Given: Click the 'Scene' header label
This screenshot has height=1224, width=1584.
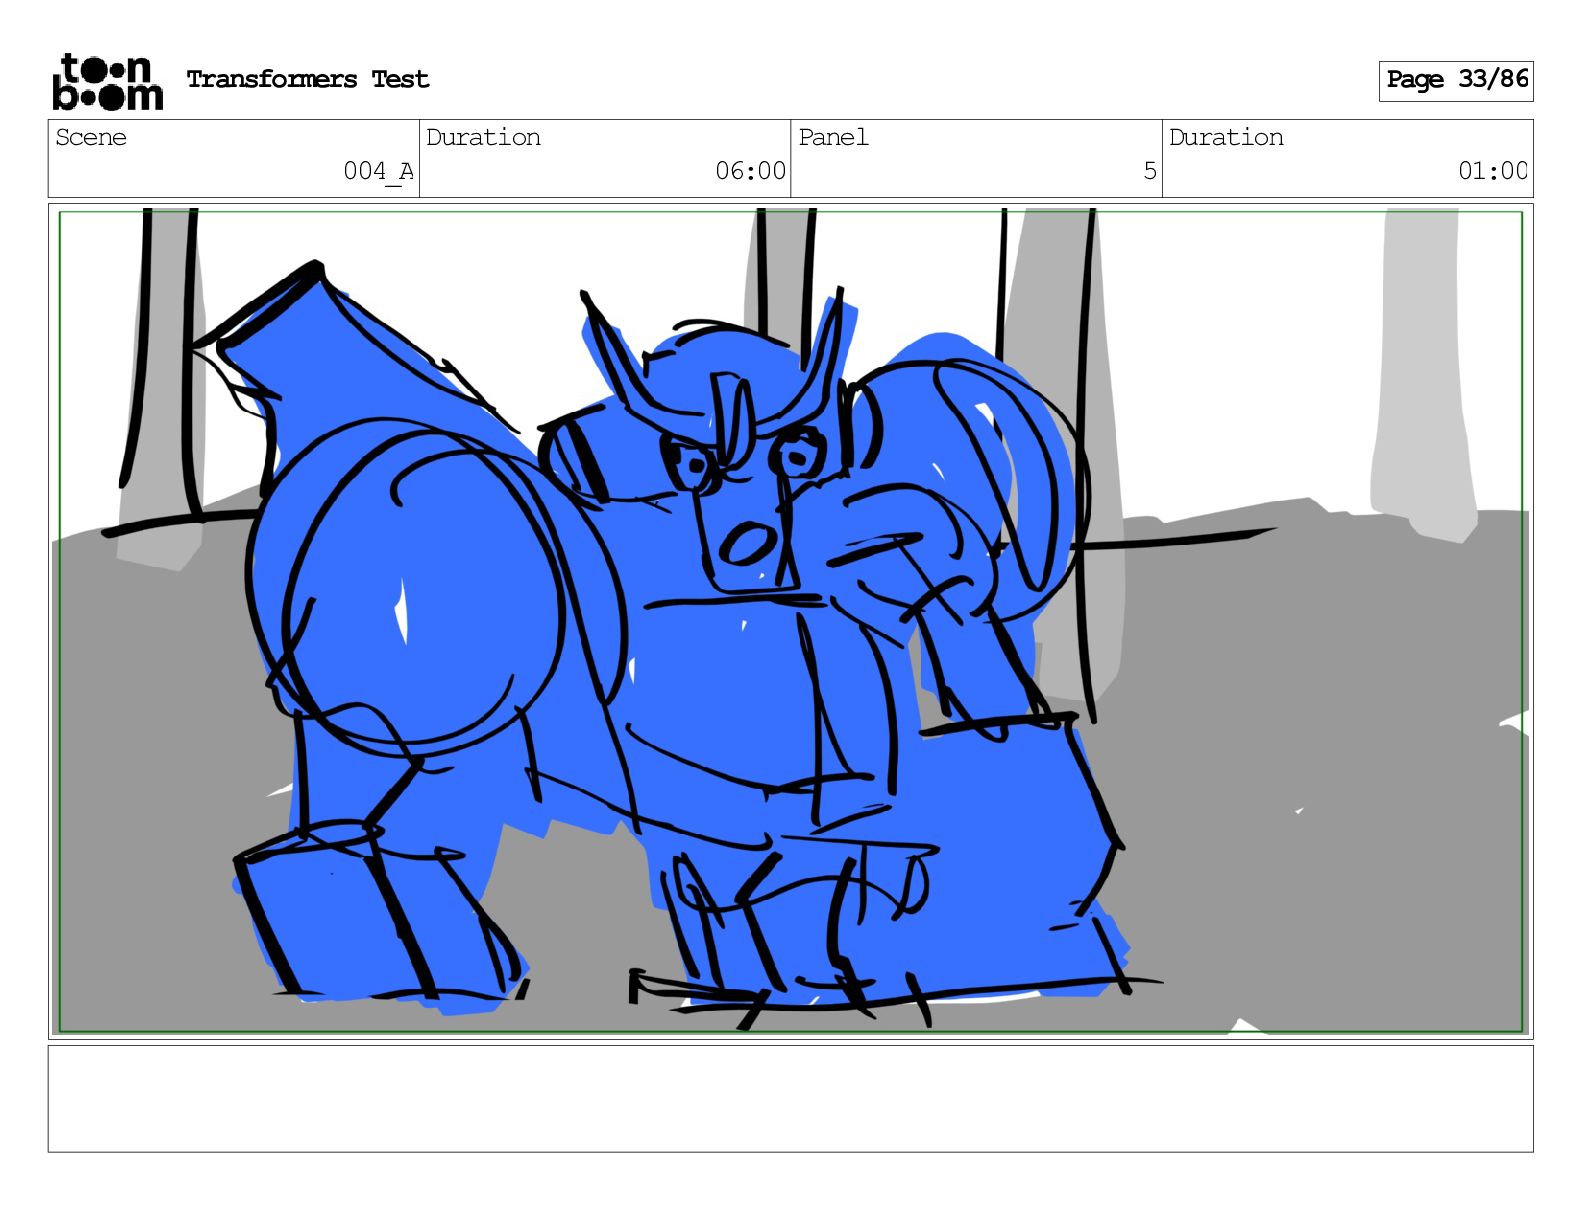Looking at the screenshot, I should pyautogui.click(x=91, y=137).
